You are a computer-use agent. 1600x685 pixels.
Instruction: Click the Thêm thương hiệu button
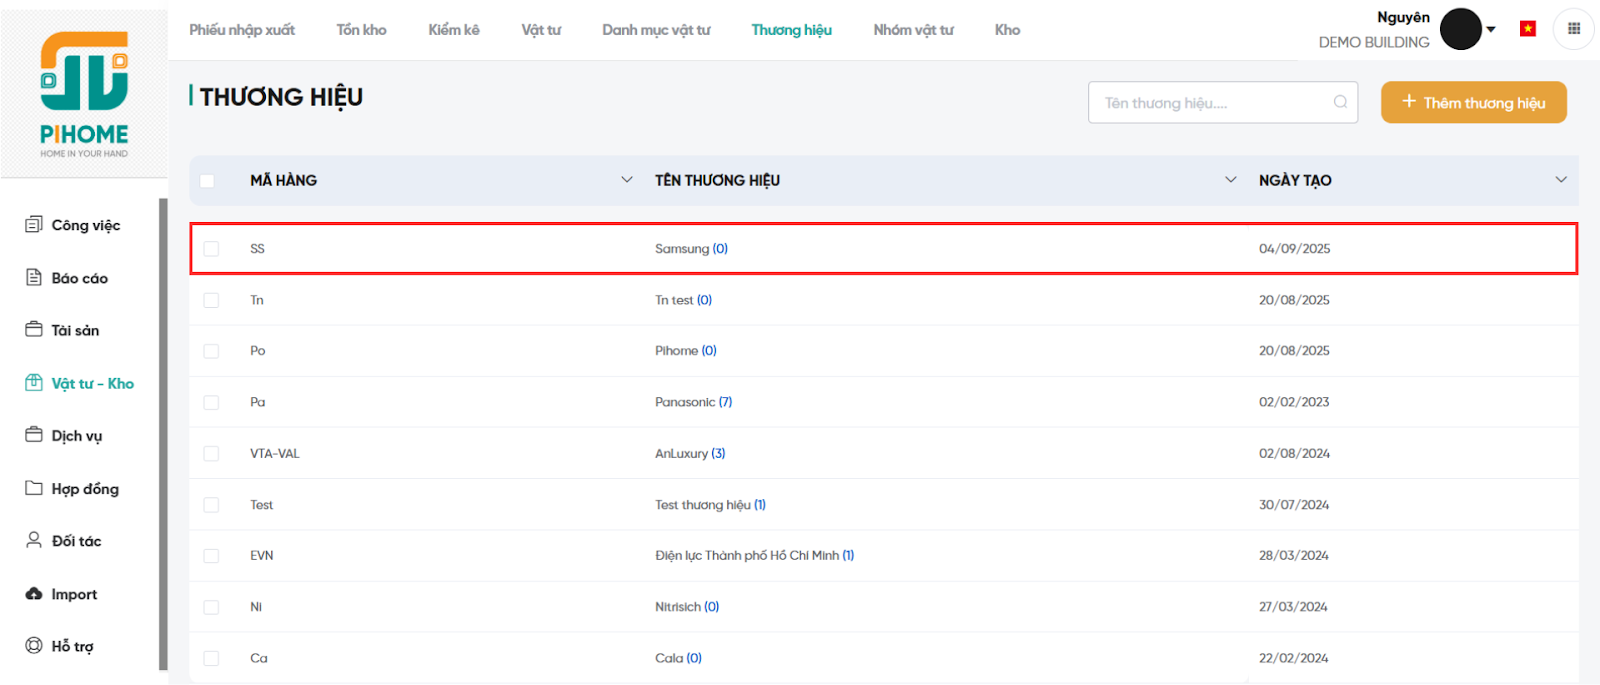1473,102
